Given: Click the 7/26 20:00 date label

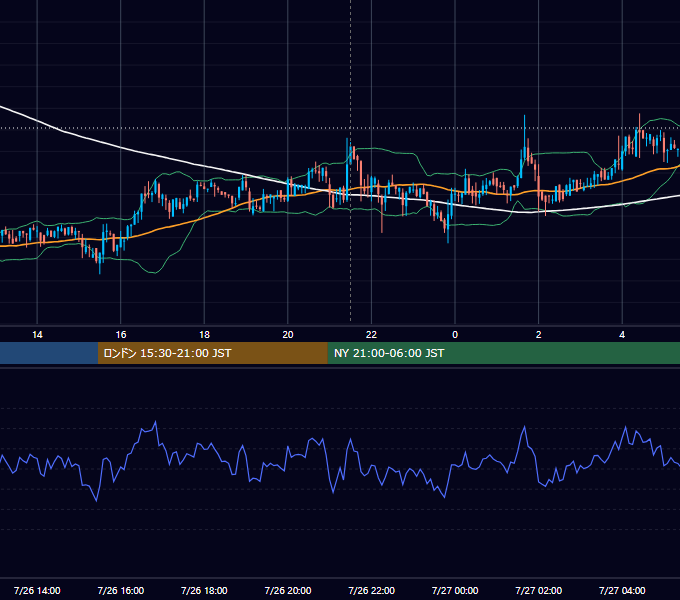Looking at the screenshot, I should coord(288,590).
